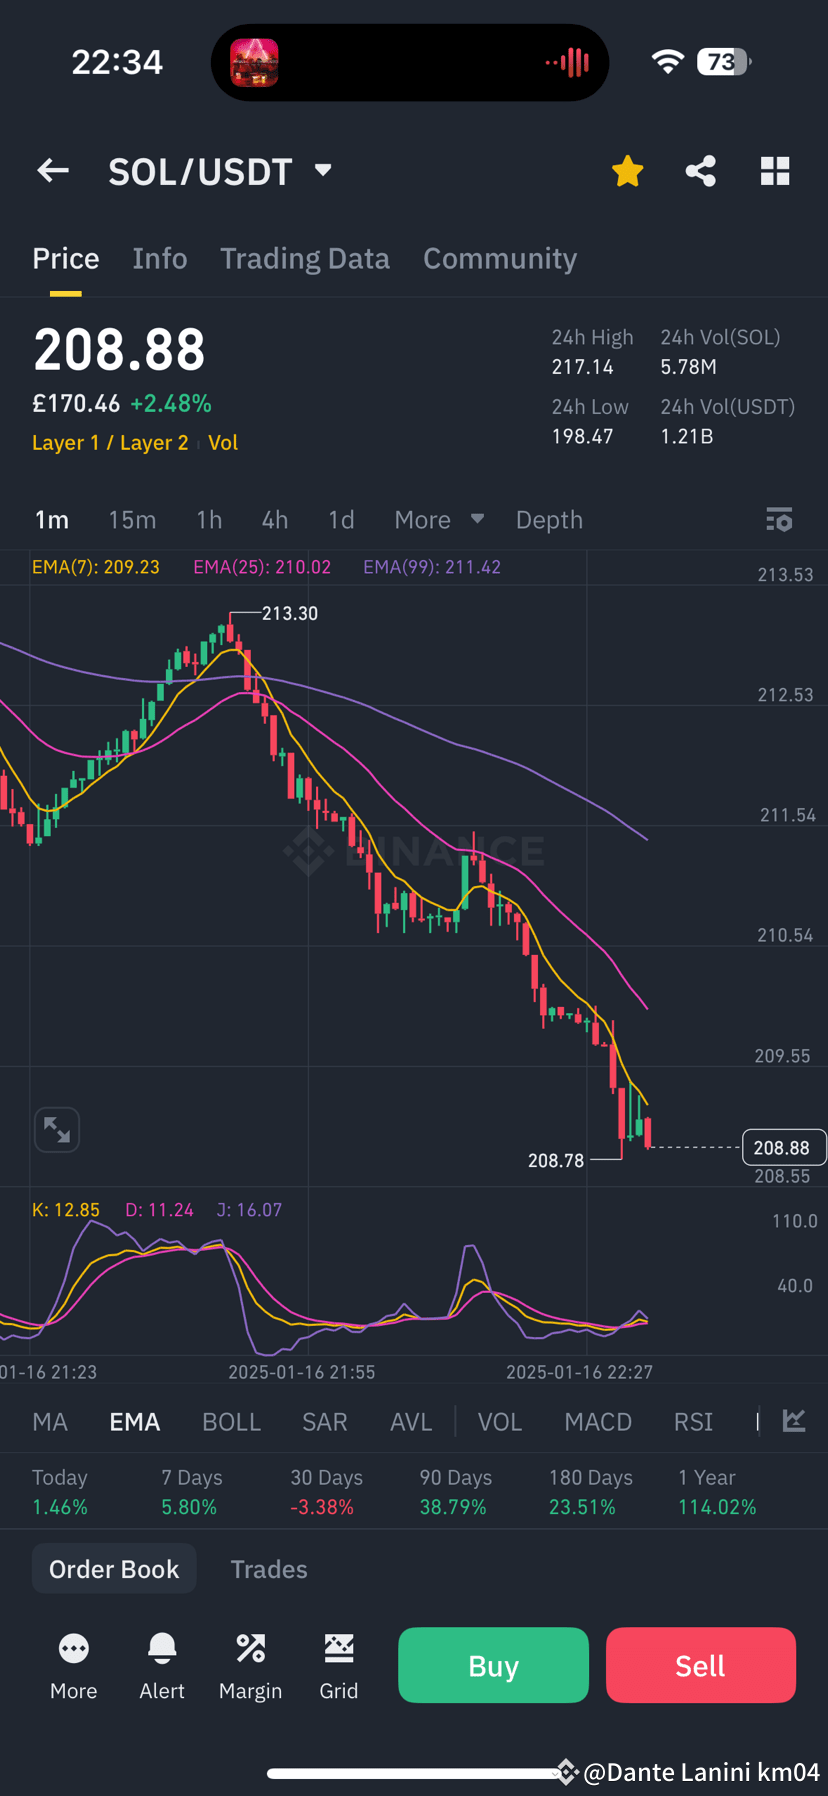Screen dimensions: 828x1796
Task: Tap the 7 Days 5.80% change
Action: click(x=192, y=1492)
